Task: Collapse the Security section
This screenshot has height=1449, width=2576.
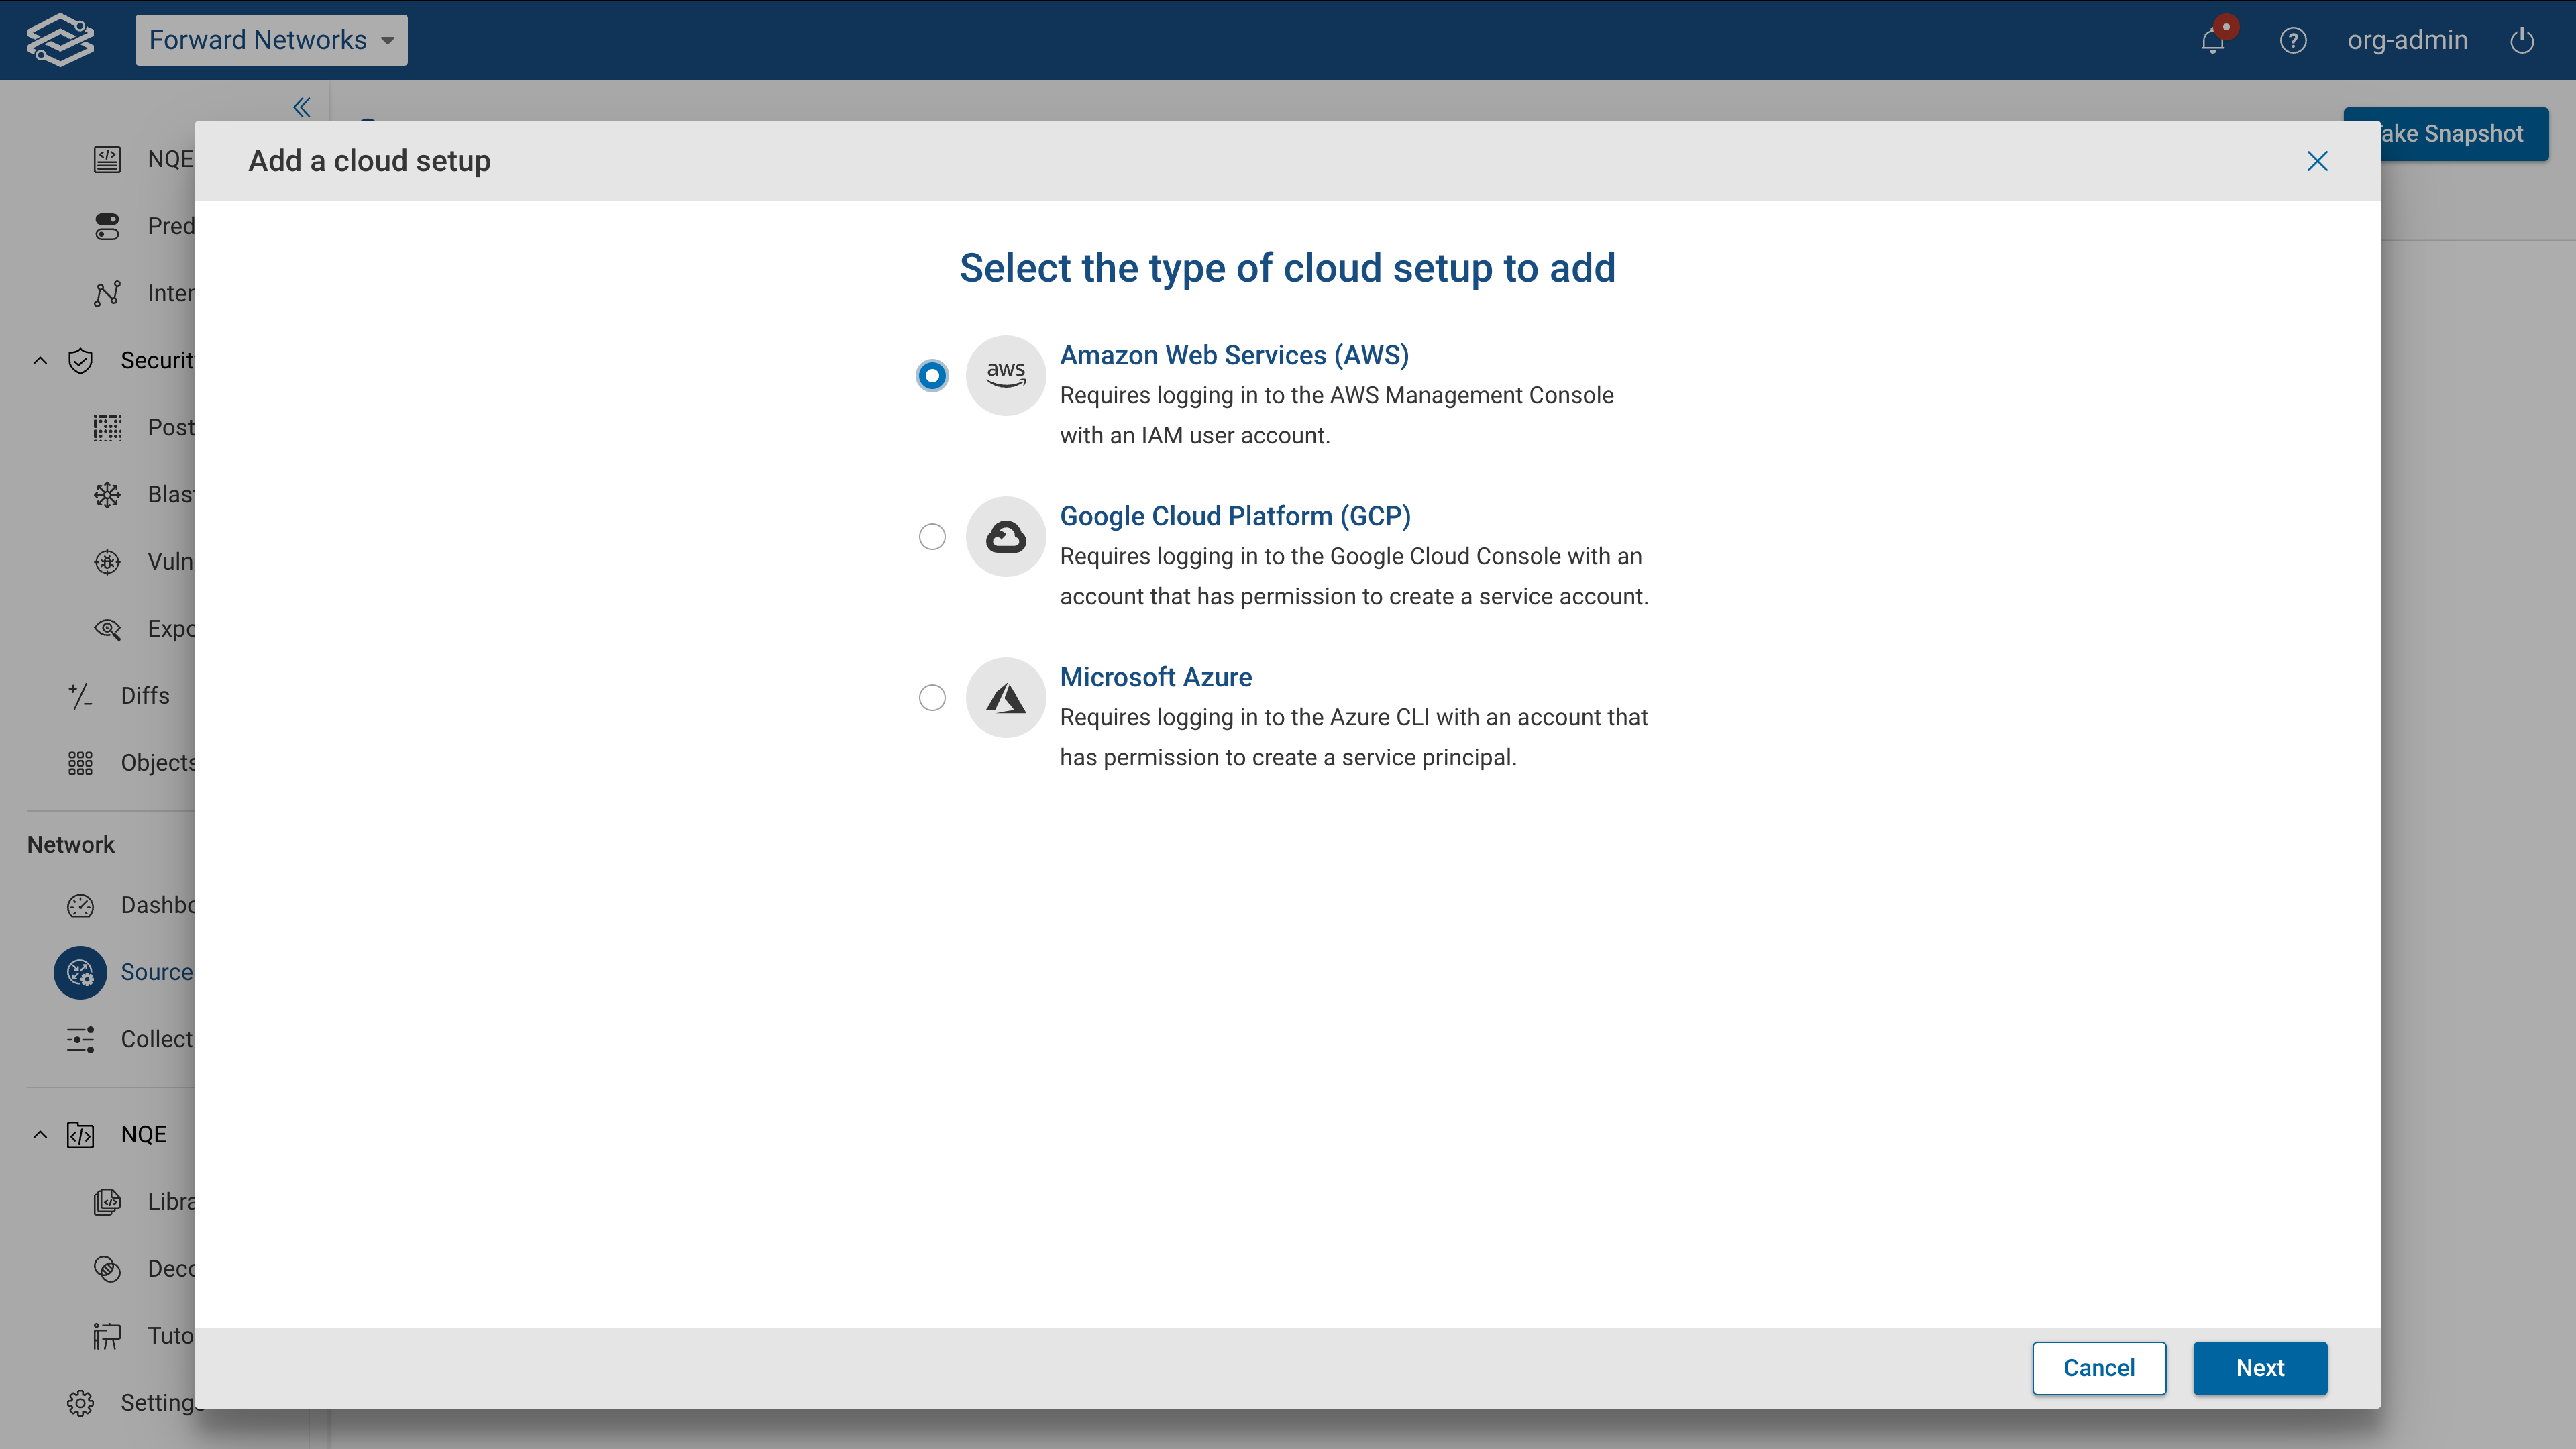Action: [x=40, y=360]
